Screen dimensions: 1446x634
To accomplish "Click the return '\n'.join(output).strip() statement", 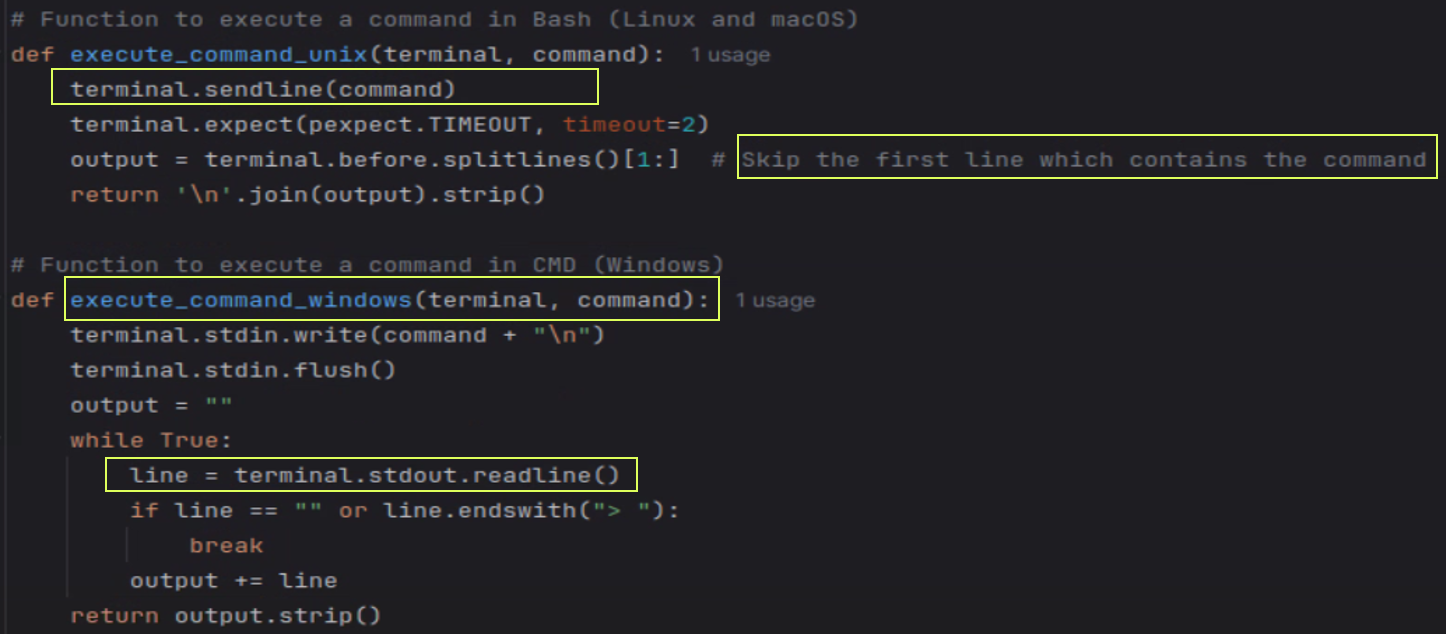I will click(x=307, y=195).
